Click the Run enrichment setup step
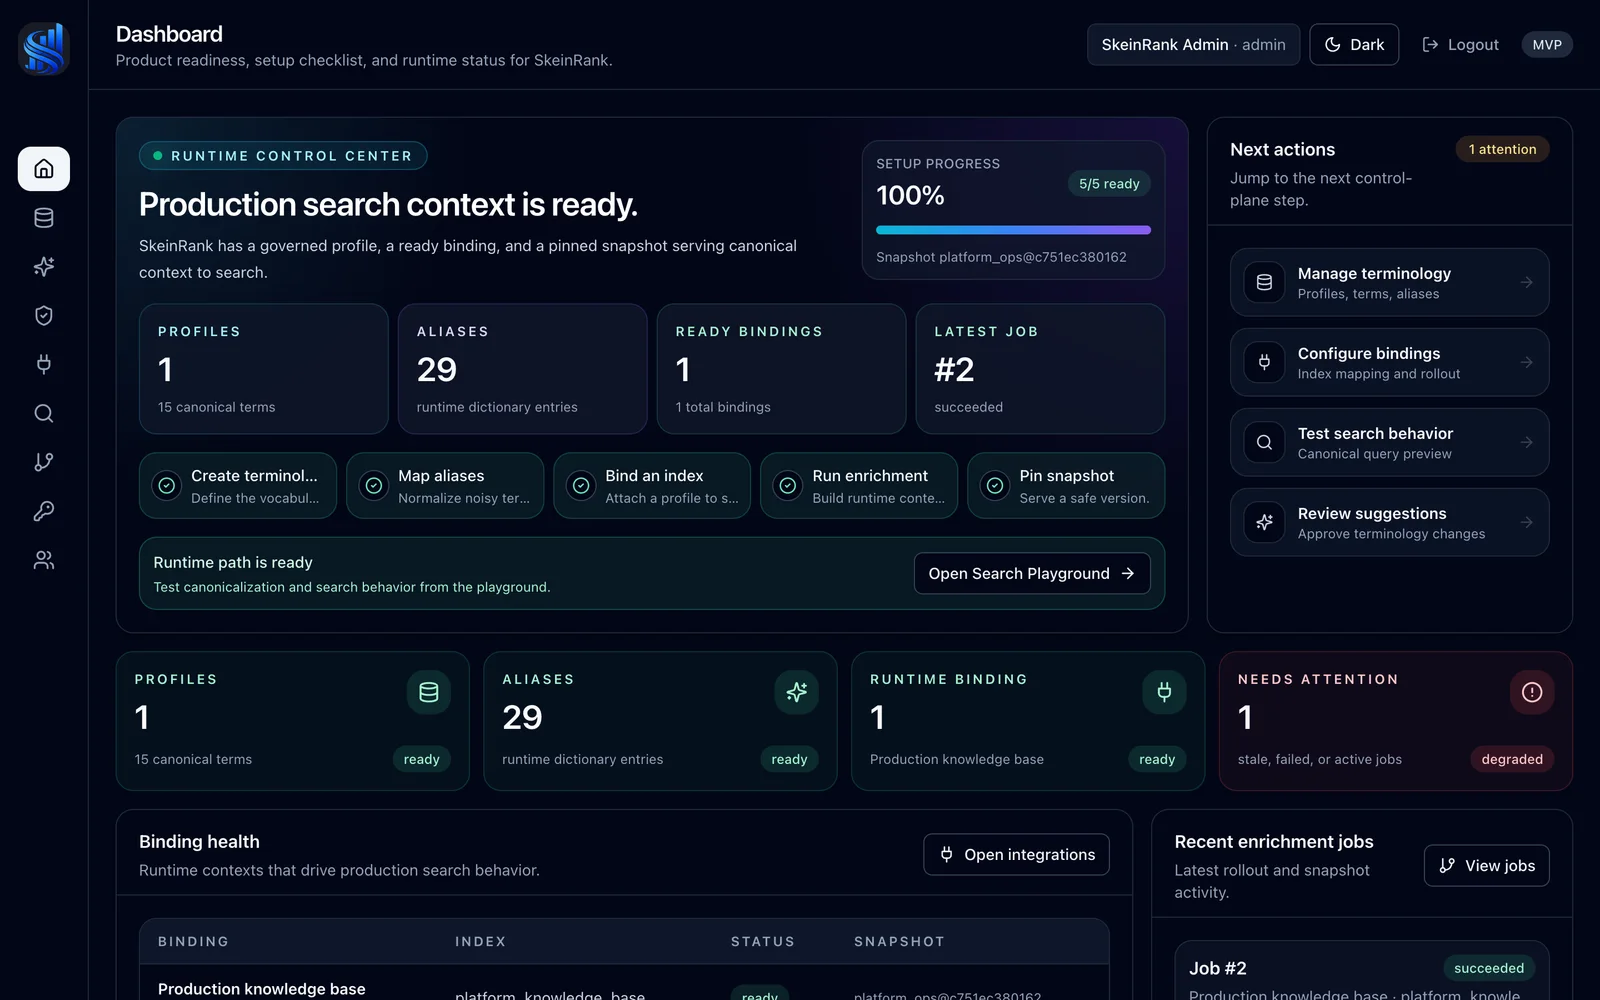This screenshot has height=1000, width=1600. pyautogui.click(x=859, y=486)
